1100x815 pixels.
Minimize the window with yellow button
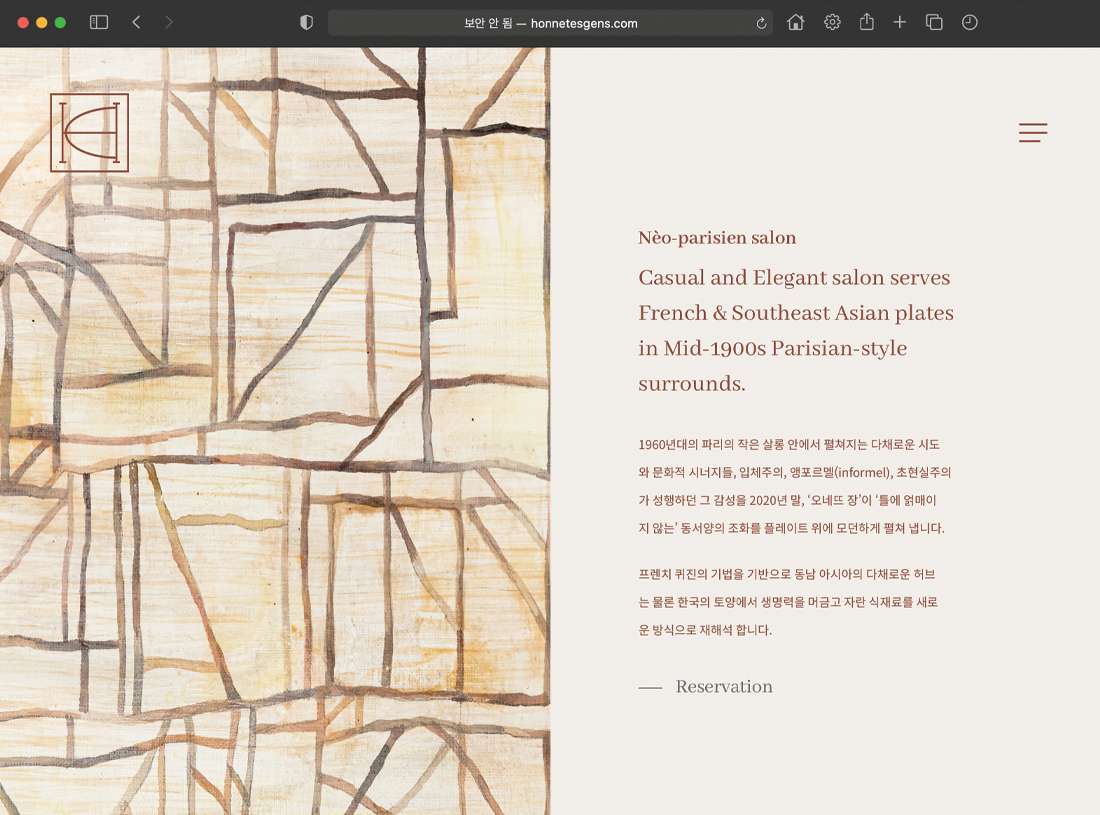pyautogui.click(x=42, y=22)
